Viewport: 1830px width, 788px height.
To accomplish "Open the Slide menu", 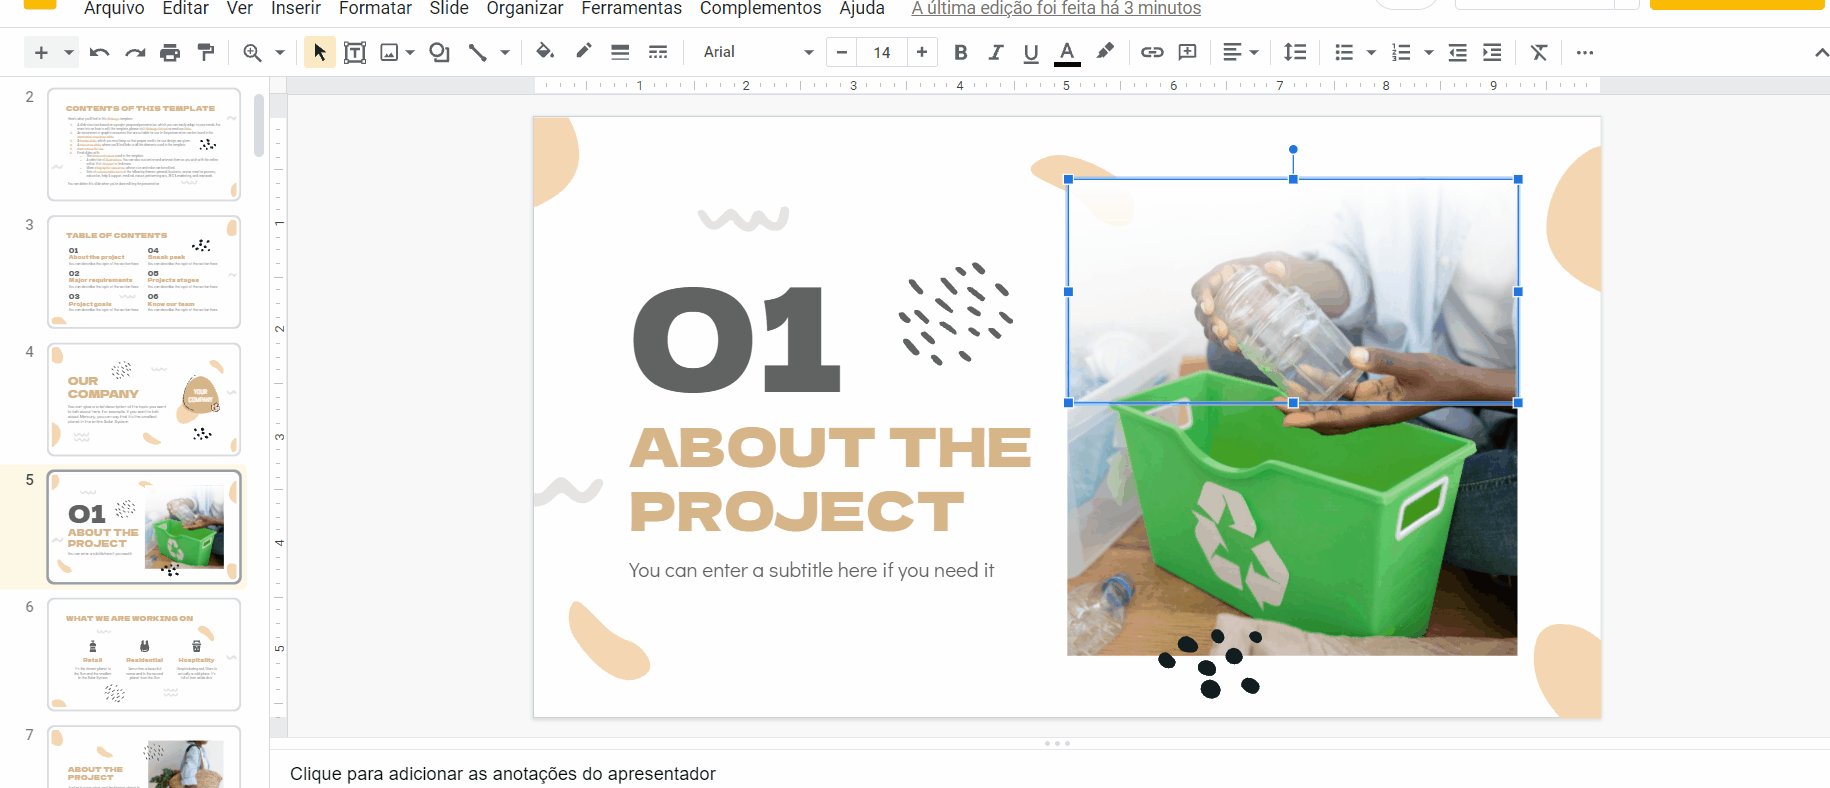I will pyautogui.click(x=449, y=8).
